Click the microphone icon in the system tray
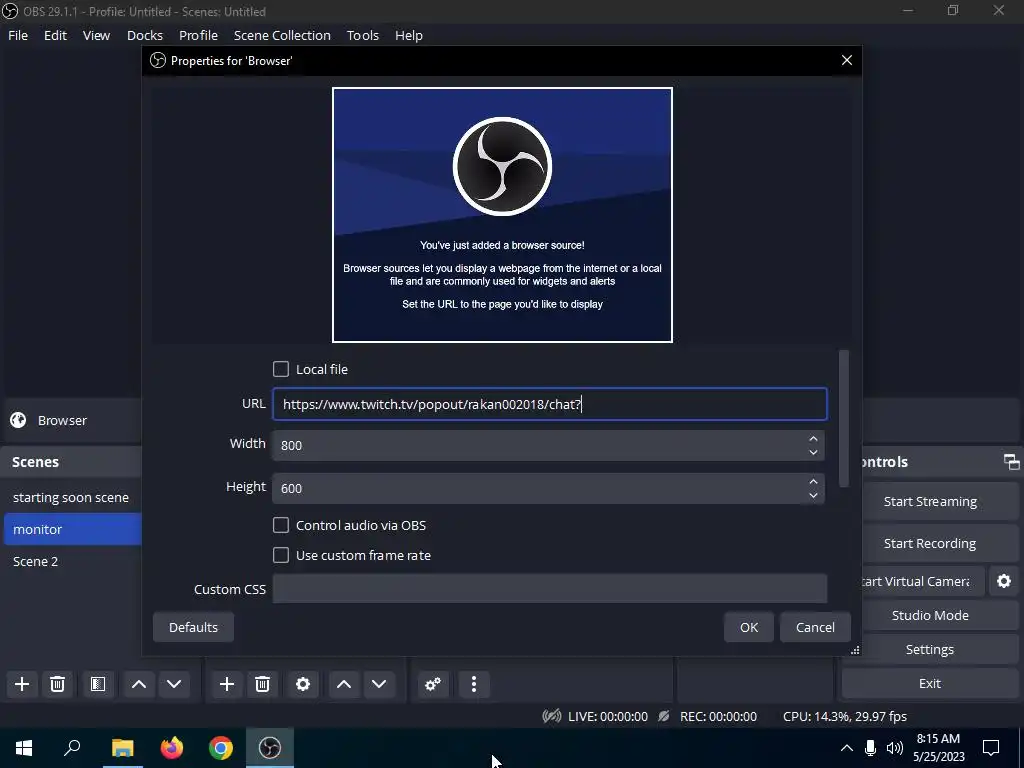 (870, 748)
